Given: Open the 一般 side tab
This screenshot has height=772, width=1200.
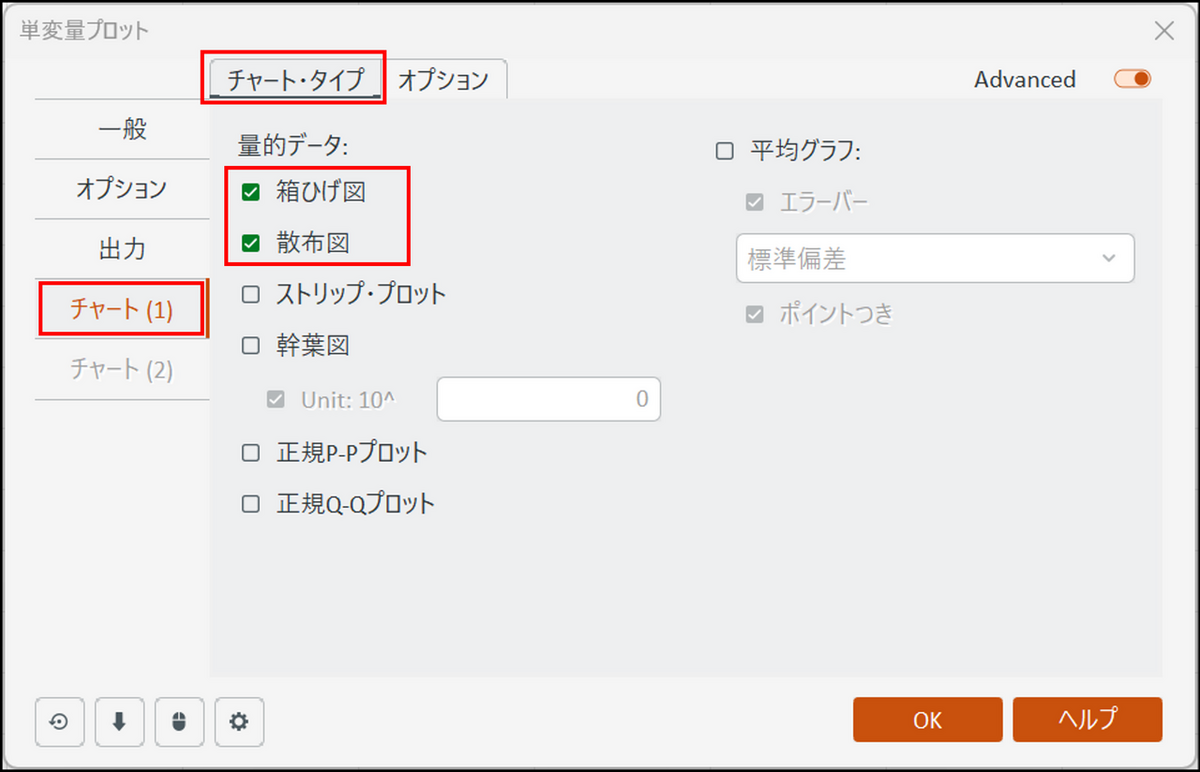Looking at the screenshot, I should coord(122,129).
